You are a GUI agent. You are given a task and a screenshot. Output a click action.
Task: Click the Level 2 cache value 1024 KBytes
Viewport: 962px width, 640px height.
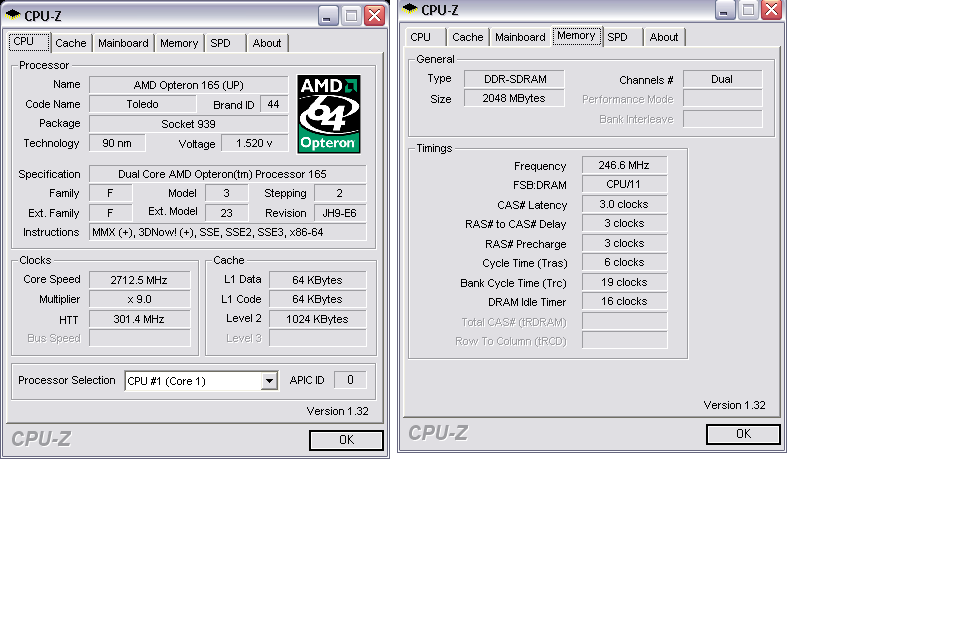[317, 319]
